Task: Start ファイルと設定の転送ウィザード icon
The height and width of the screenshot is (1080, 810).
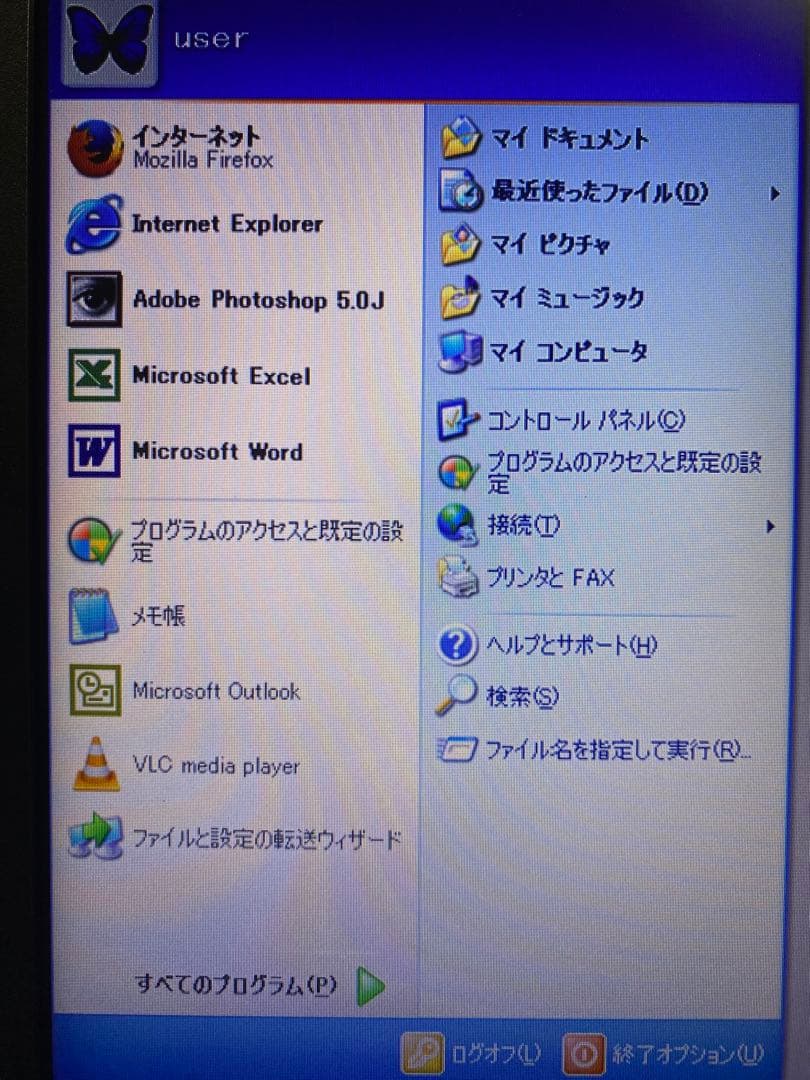Action: 96,838
